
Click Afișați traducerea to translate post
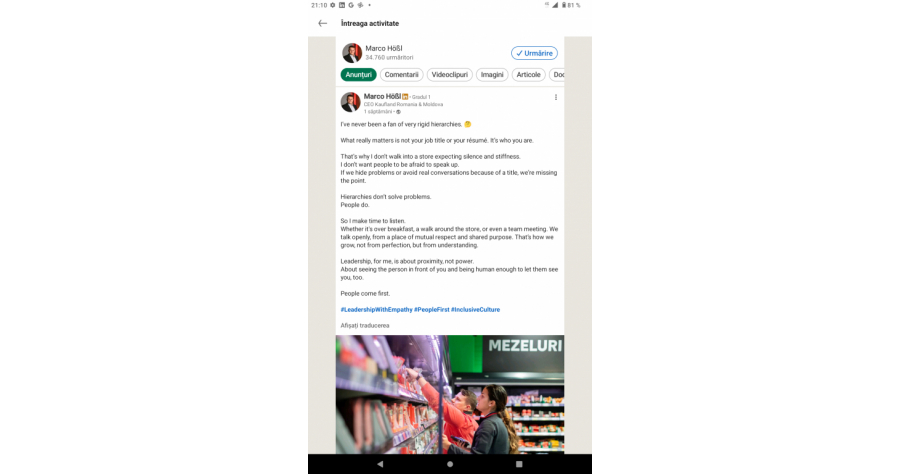coord(365,325)
